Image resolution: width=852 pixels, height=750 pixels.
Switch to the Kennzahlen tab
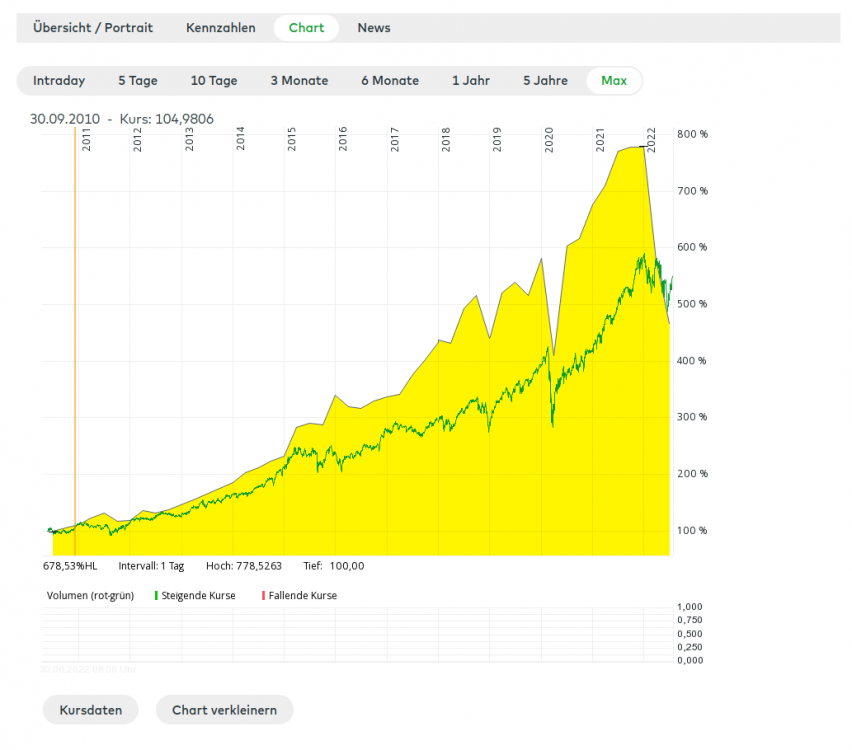[220, 28]
